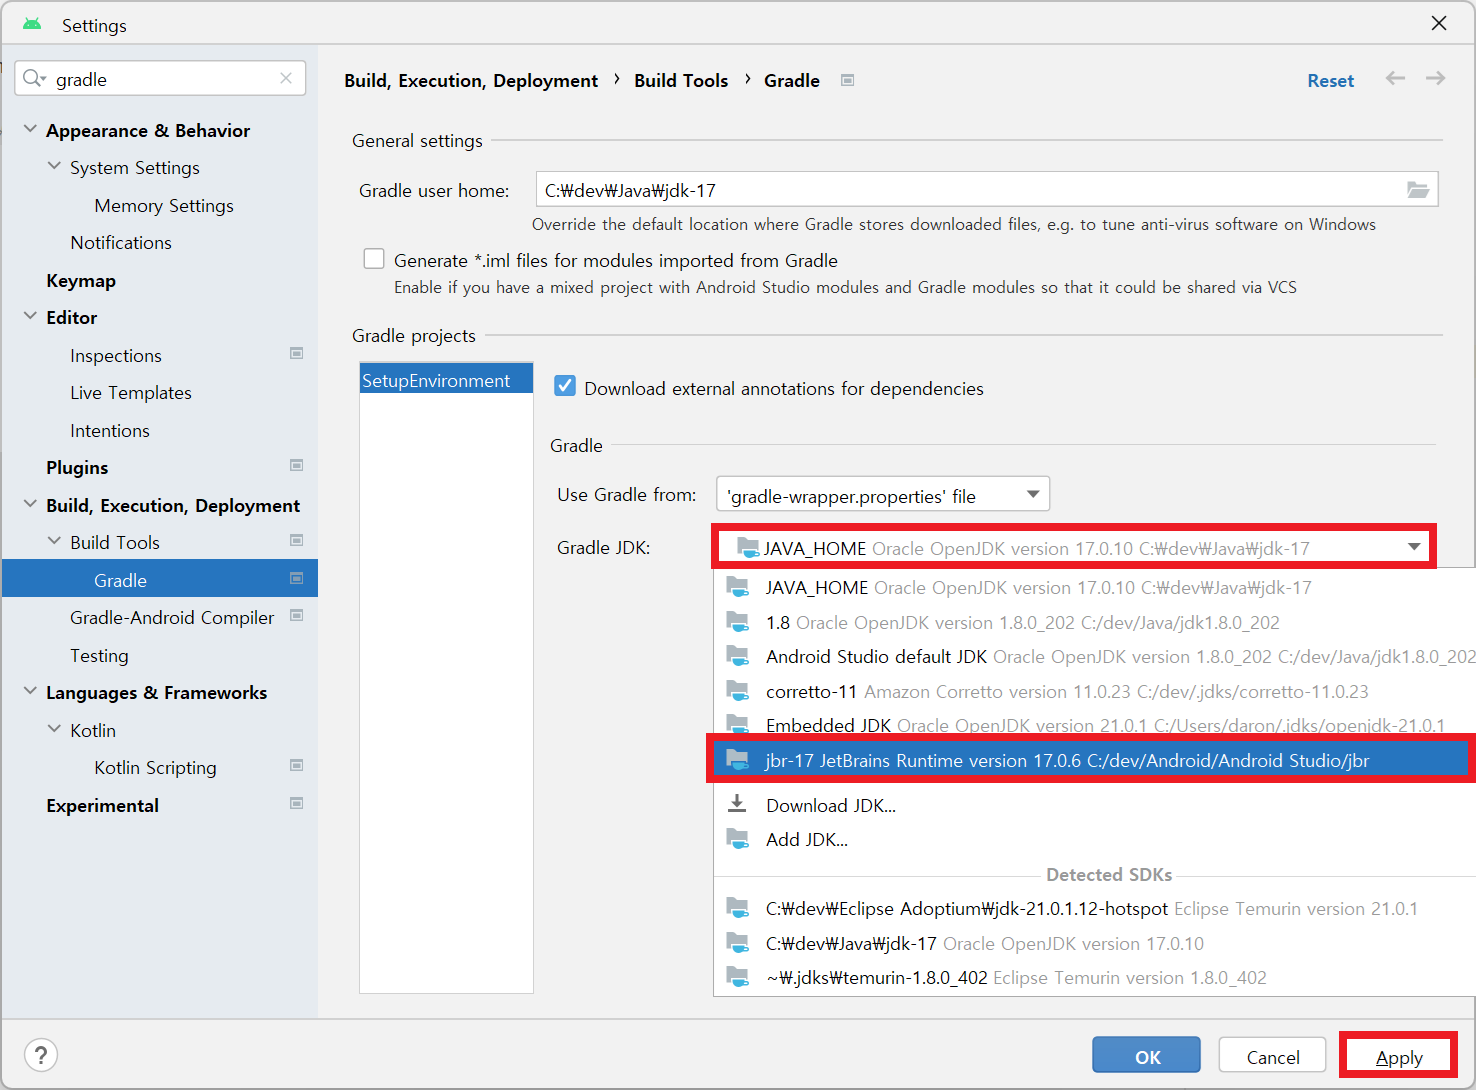Viewport: 1476px width, 1090px height.
Task: Click Build, Execution, Deployment breadcrumb
Action: pos(471,80)
